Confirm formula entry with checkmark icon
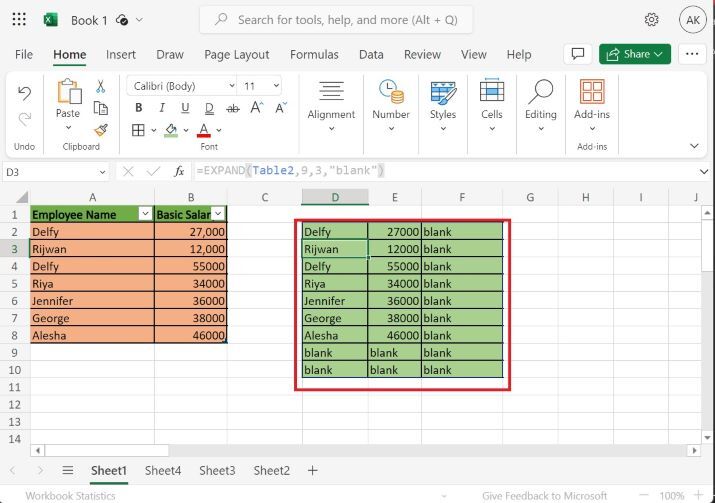The image size is (715, 503). pos(153,171)
